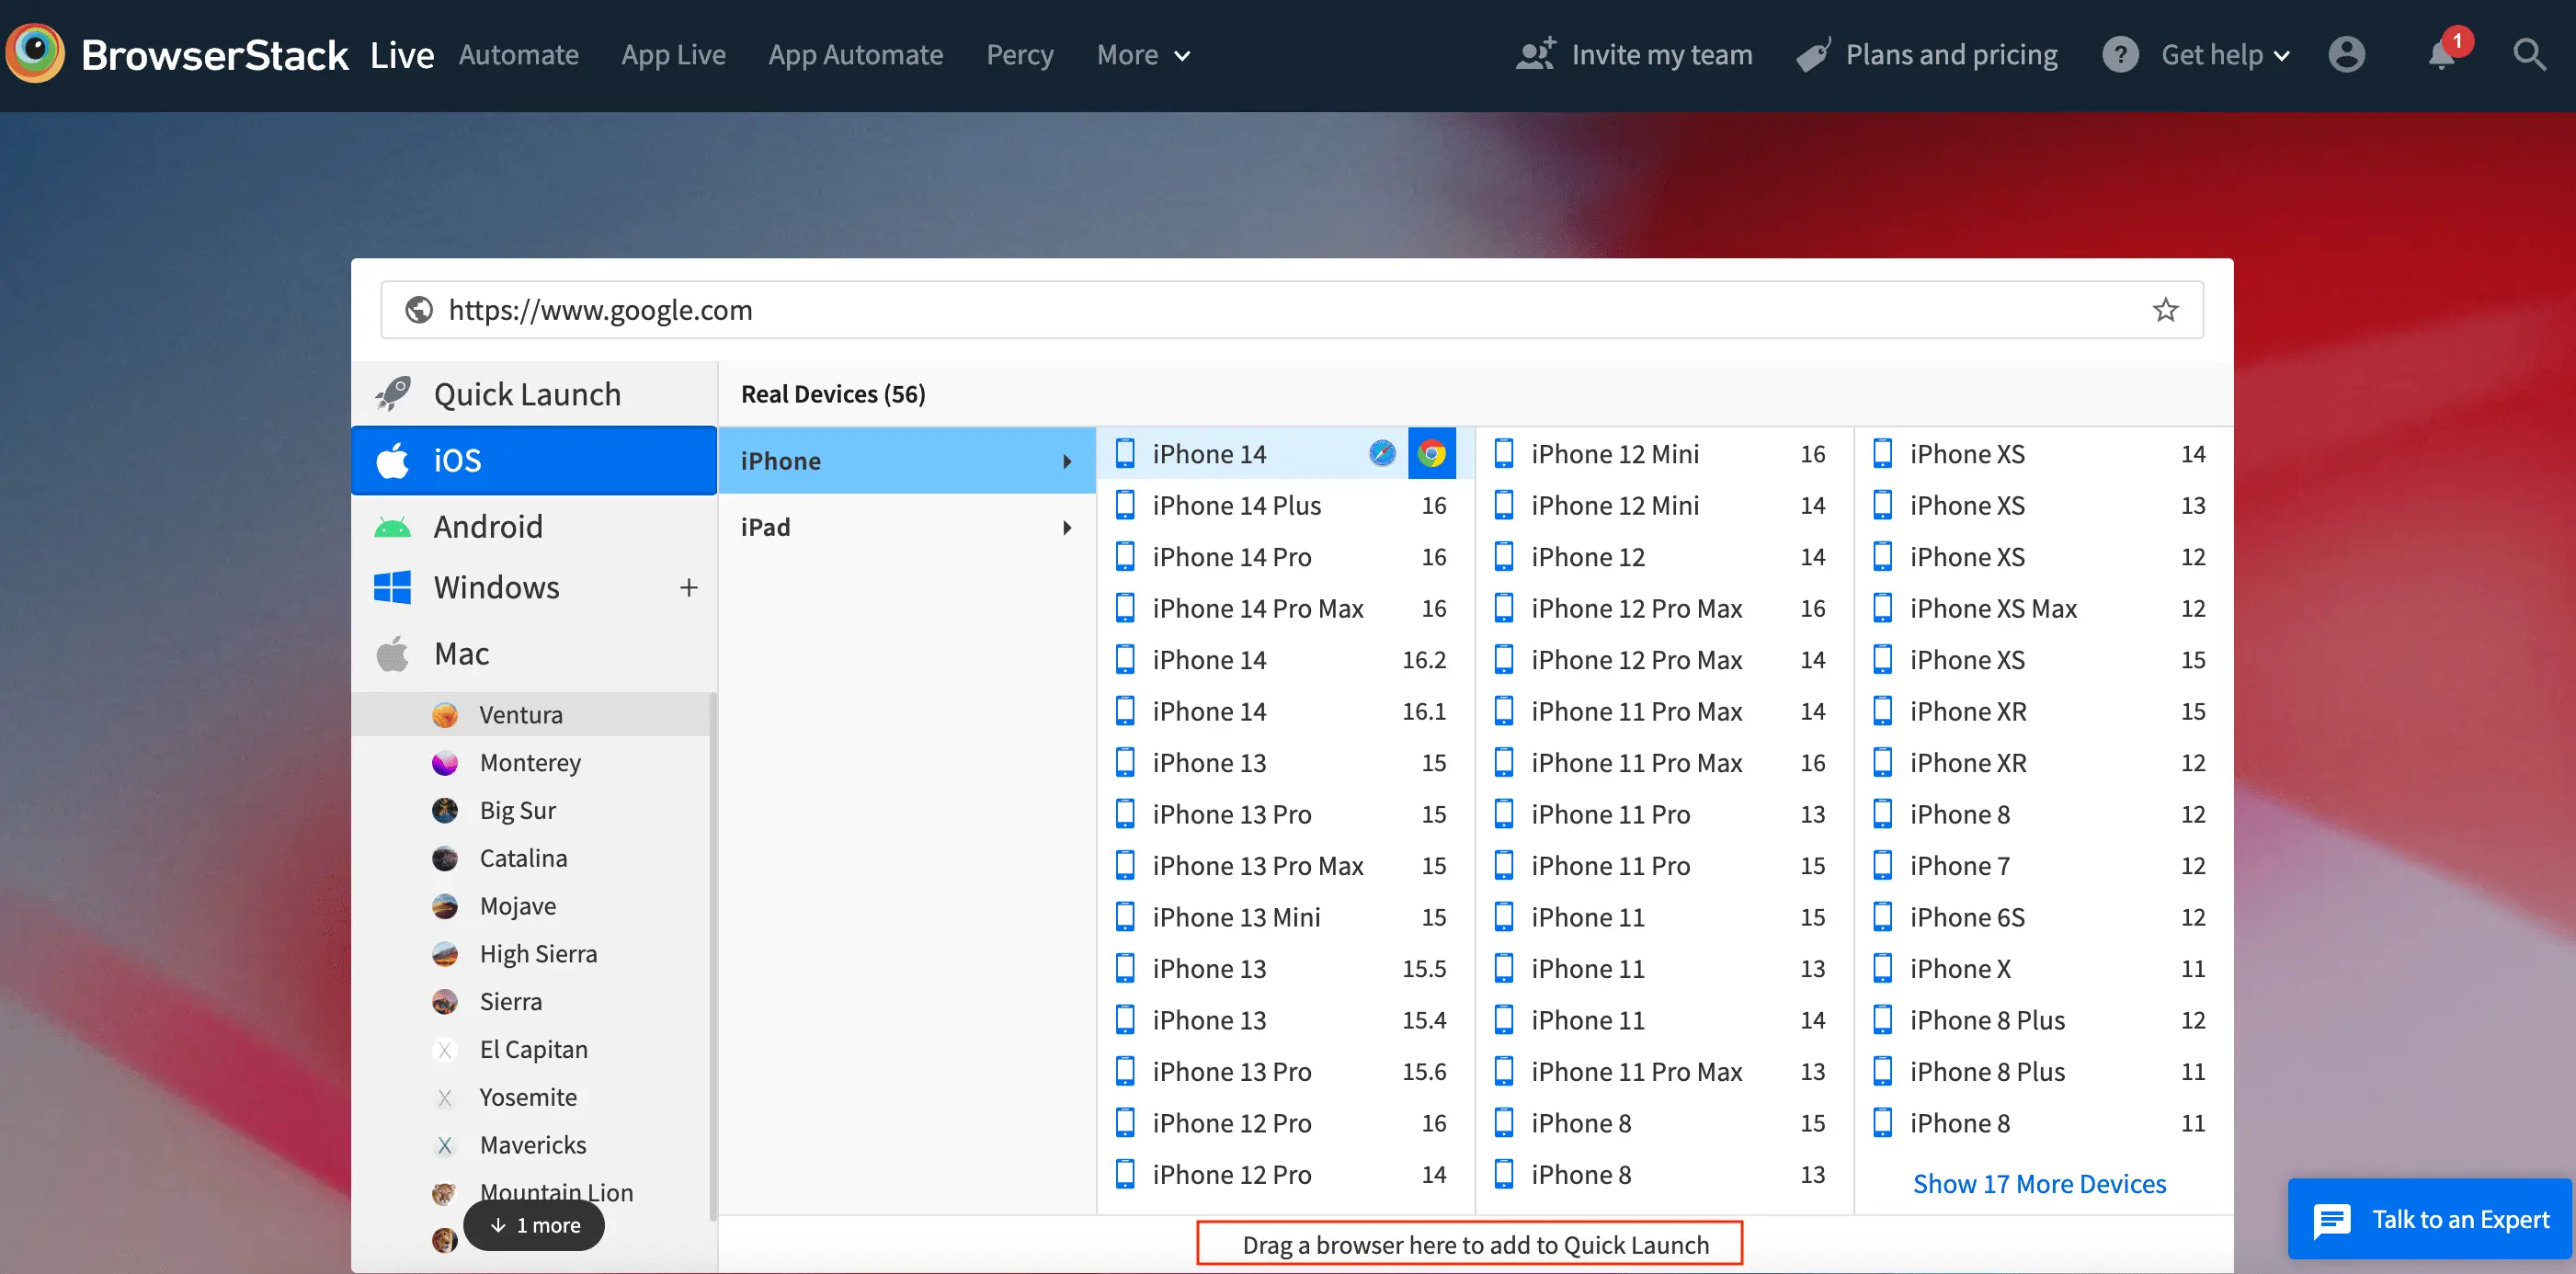Click the High Sierra OS icon

[x=445, y=954]
